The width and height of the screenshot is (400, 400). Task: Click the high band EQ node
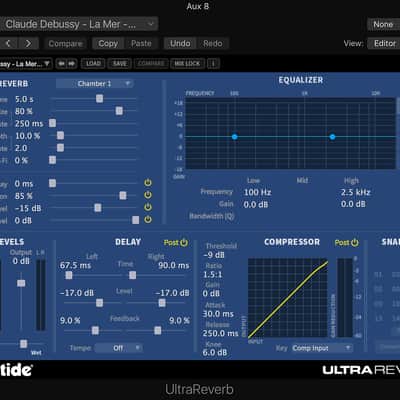coord(332,137)
